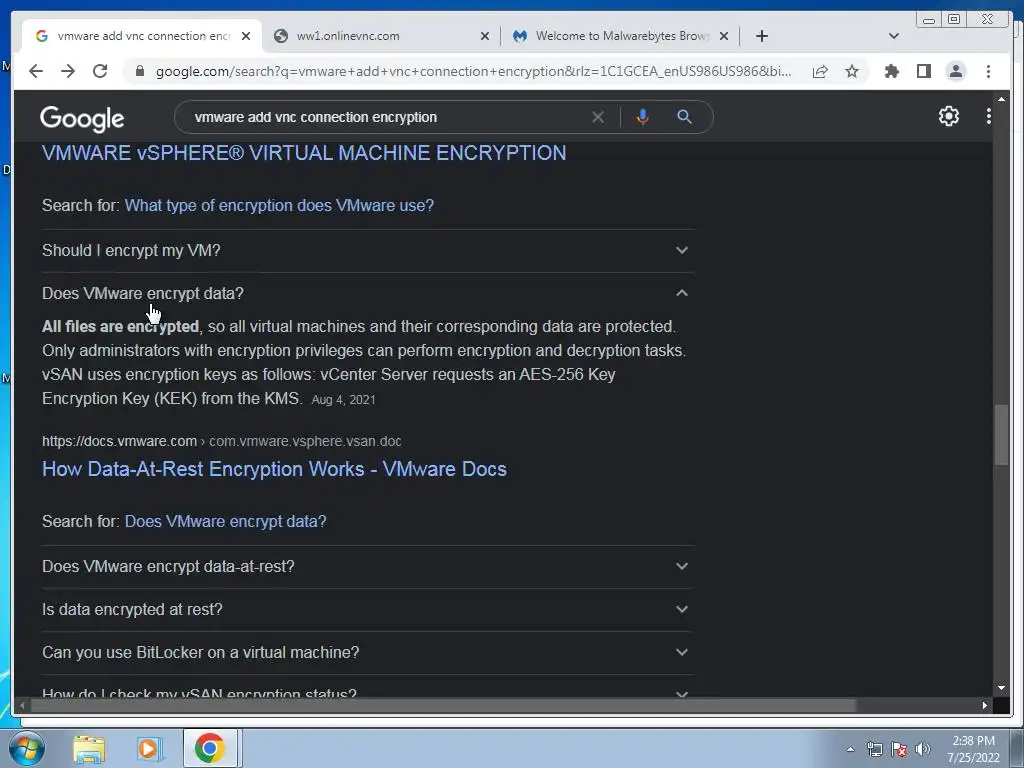Select the vmware add vnc connection tab
1024x768 pixels.
coord(142,36)
